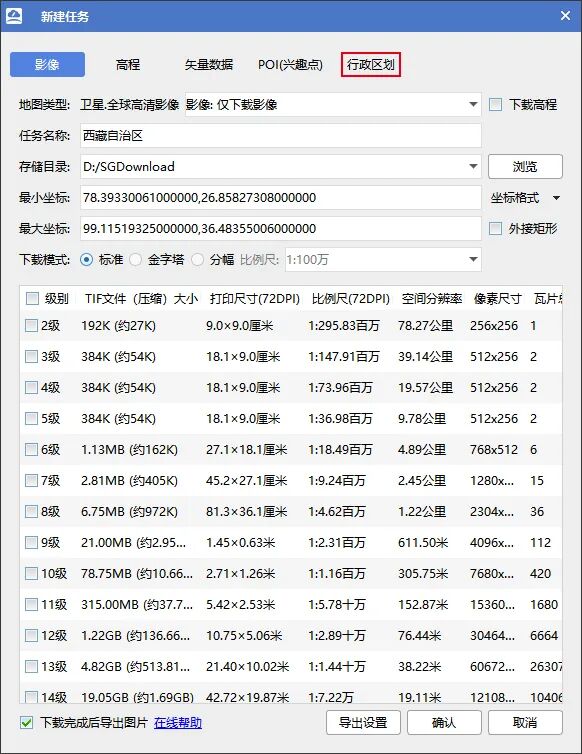The image size is (582, 754).
Task: Click the 1.13MB (约162K) size cell
Action: coord(129,450)
